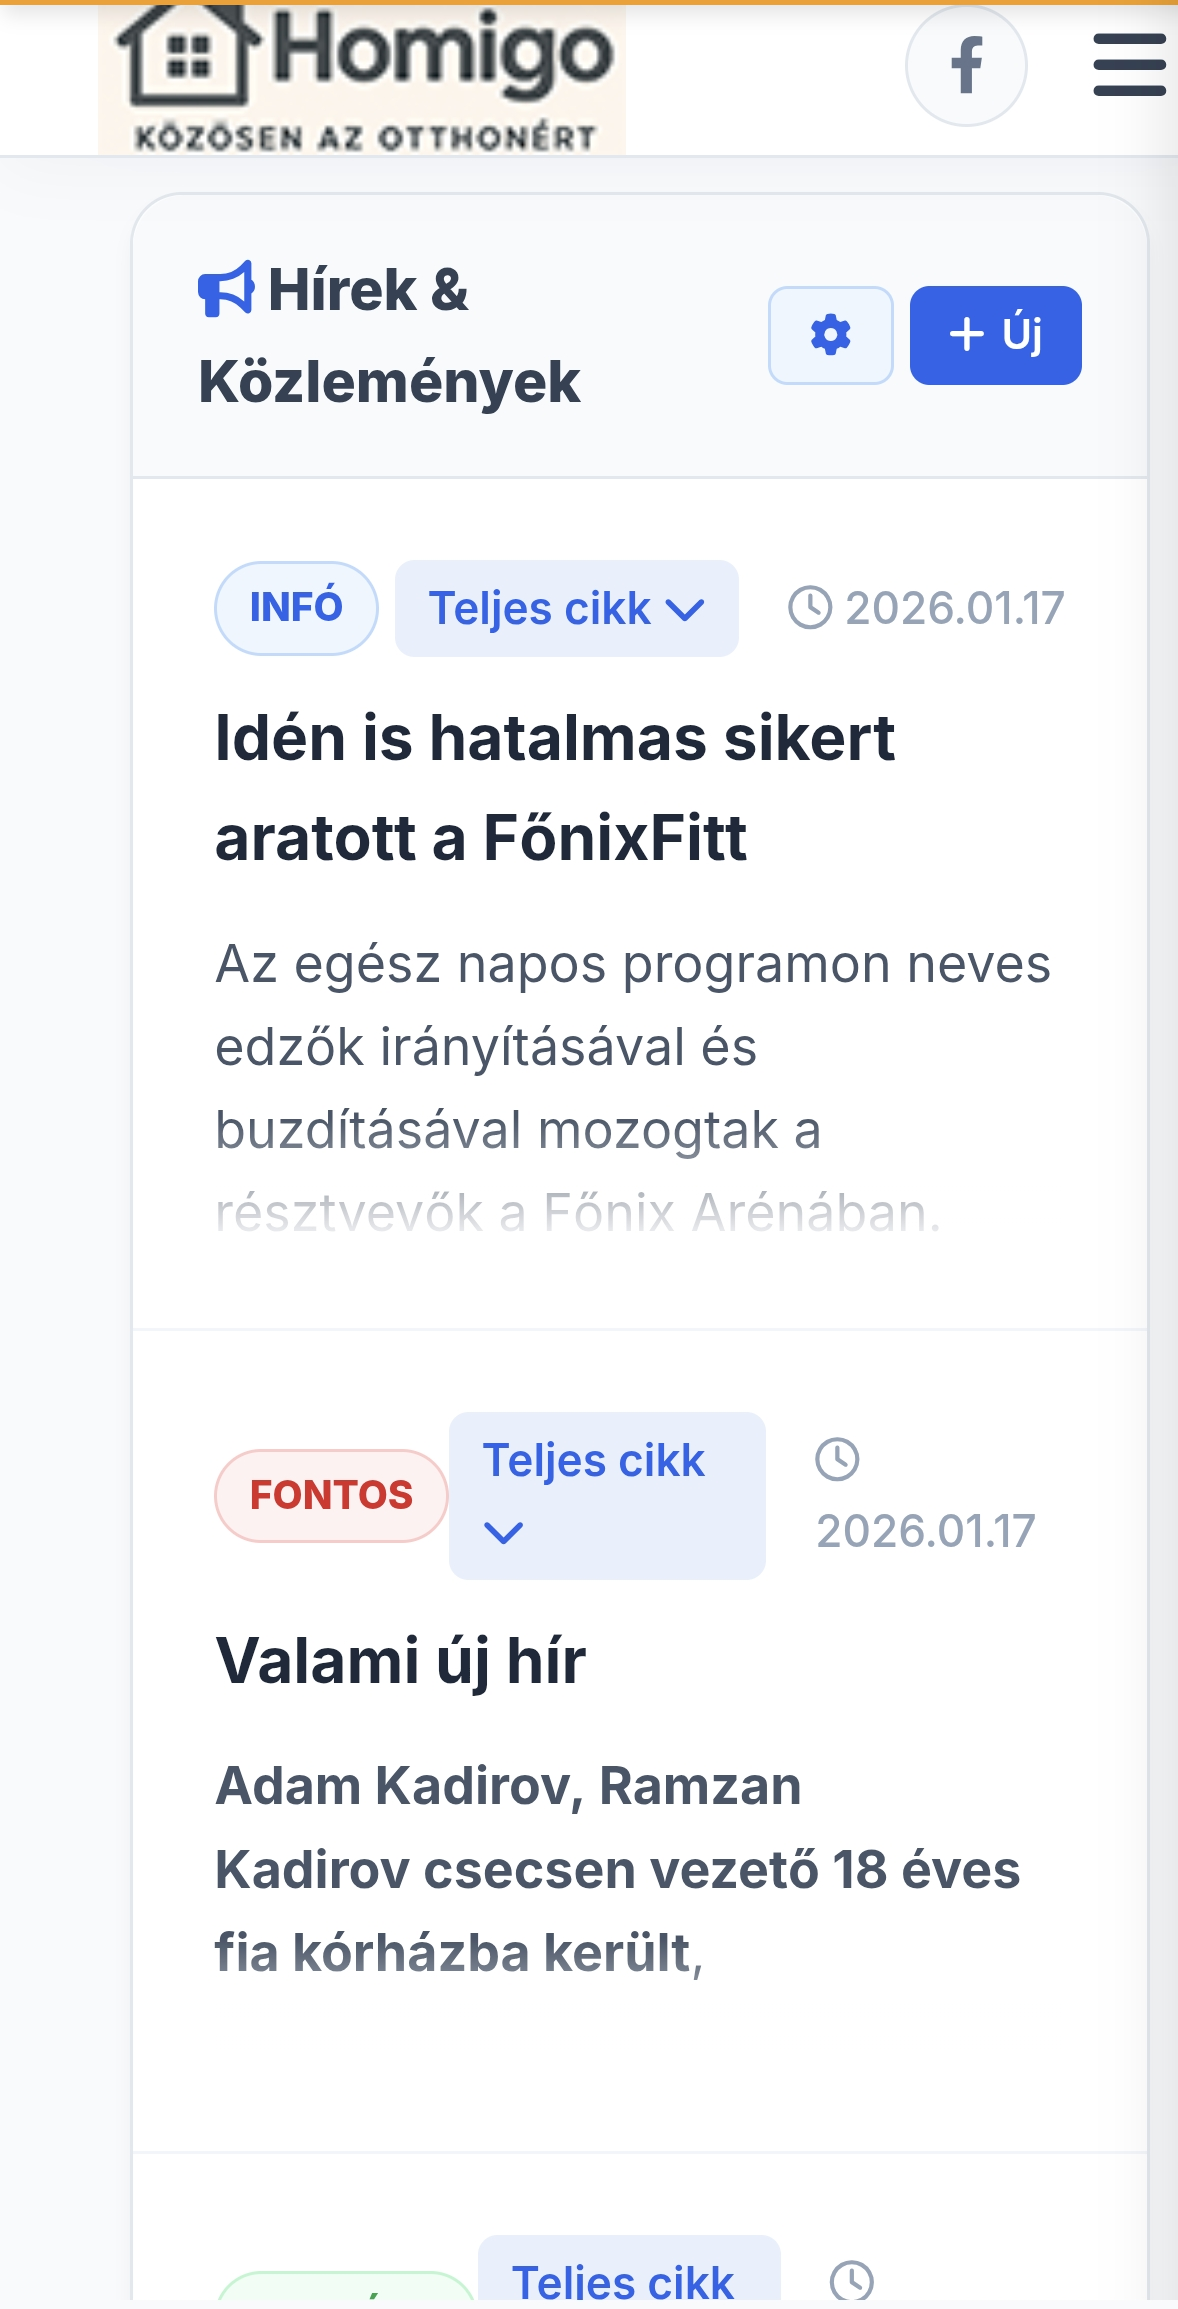Open the Facebook page icon
1178x2309 pixels.
pyautogui.click(x=965, y=66)
